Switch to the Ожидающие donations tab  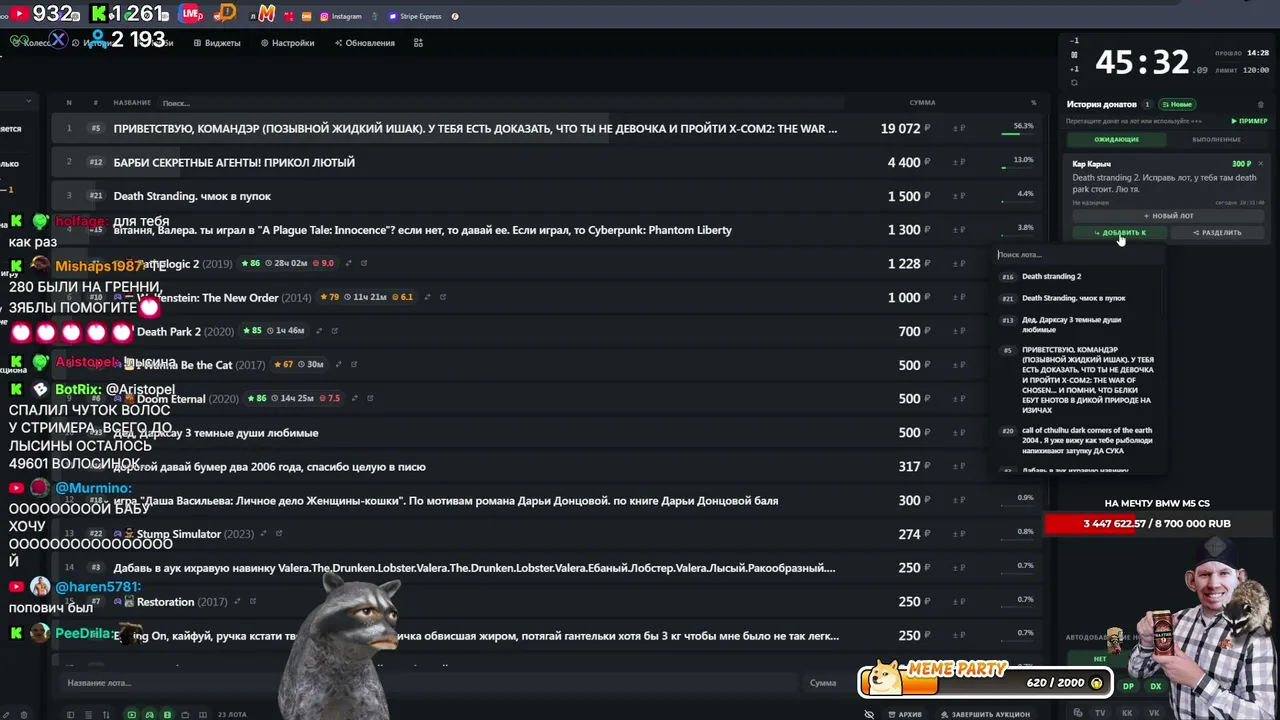1116,139
